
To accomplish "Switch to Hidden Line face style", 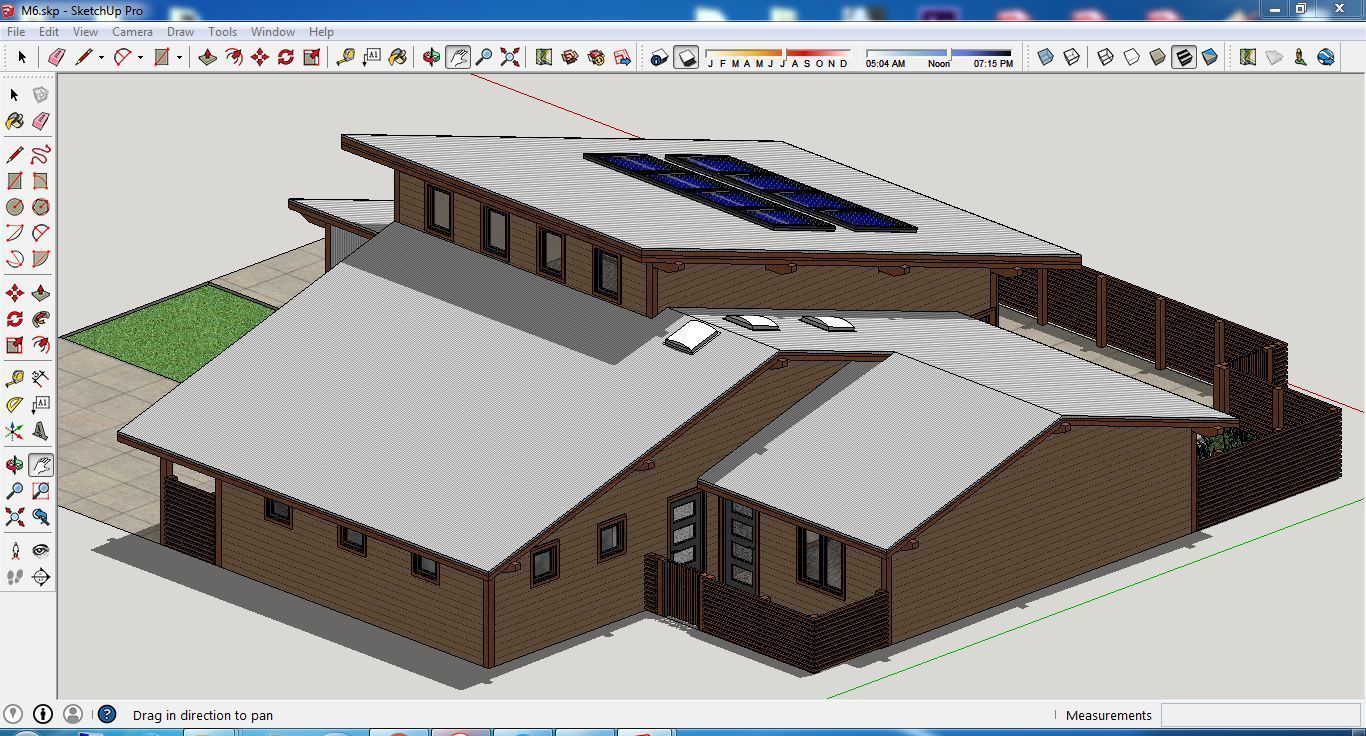I will (x=1132, y=57).
